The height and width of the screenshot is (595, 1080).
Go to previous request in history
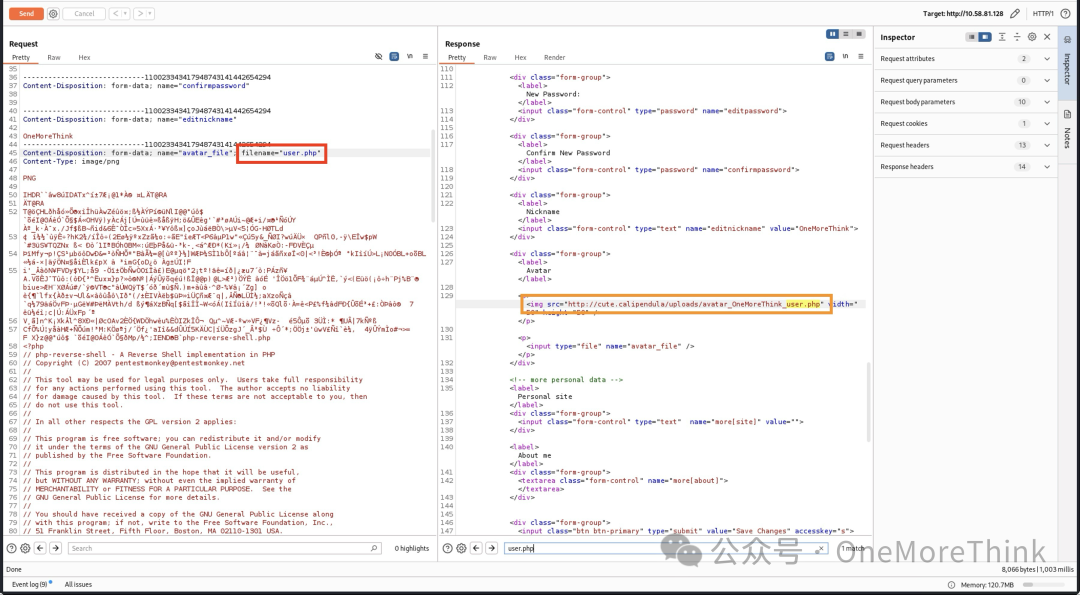115,14
